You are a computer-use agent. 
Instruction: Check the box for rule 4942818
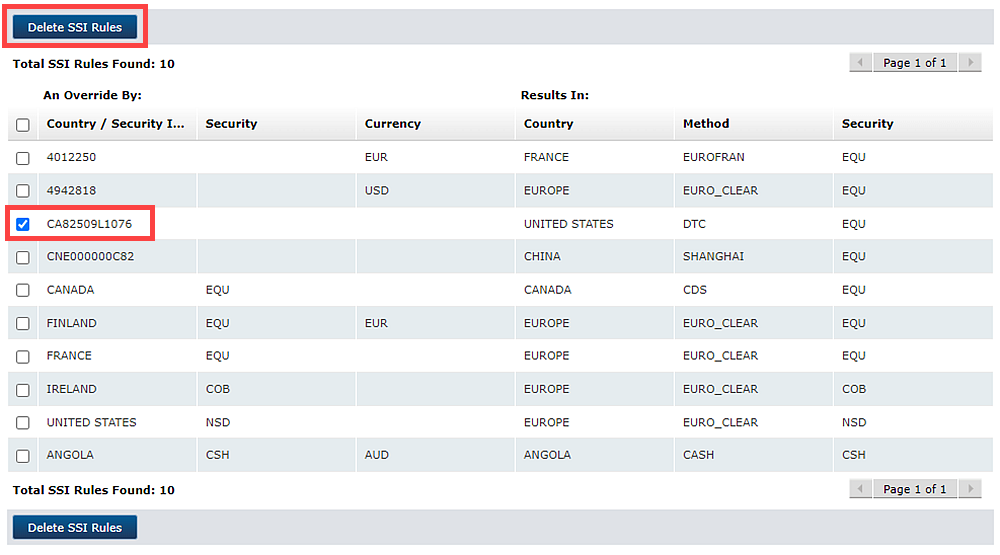point(23,191)
